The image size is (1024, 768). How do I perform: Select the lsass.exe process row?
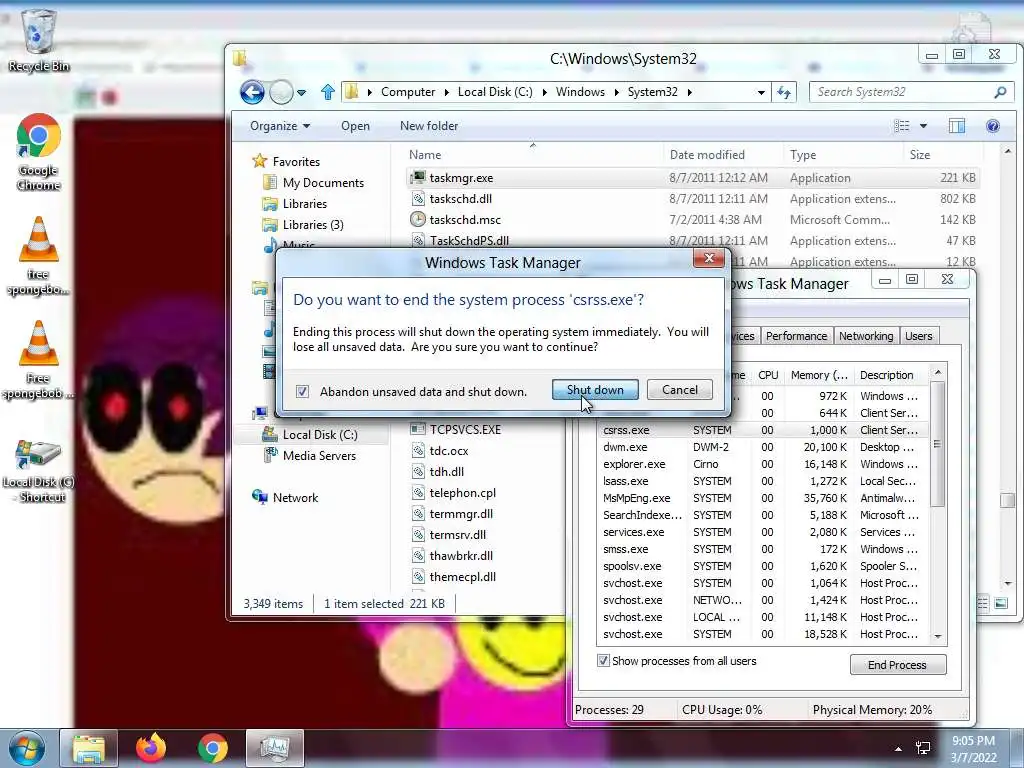pyautogui.click(x=762, y=481)
